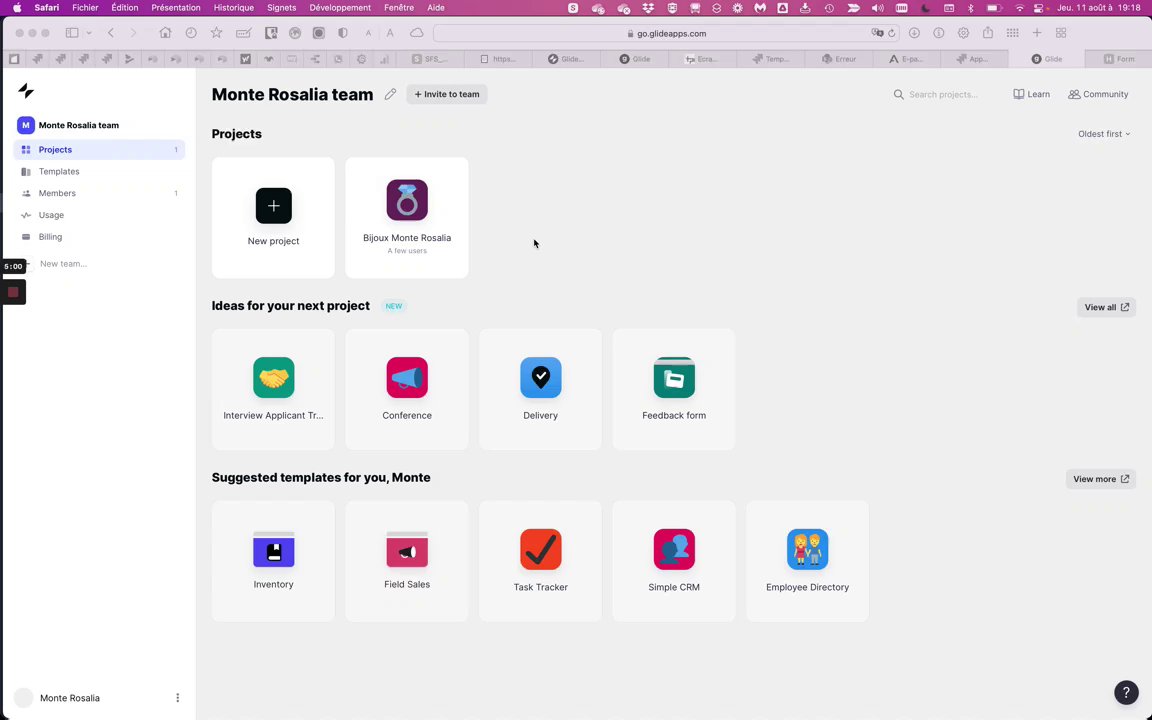
Task: Create a New project
Action: point(273,217)
